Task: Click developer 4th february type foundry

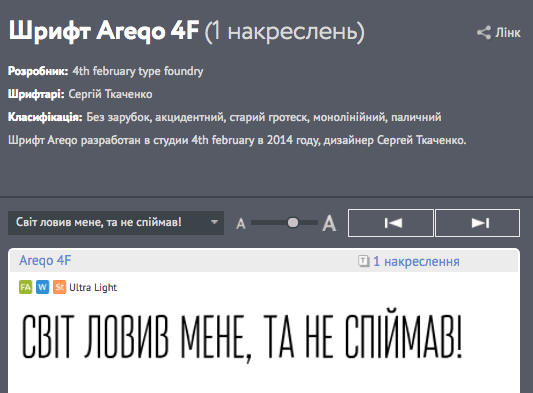Action: click(138, 71)
